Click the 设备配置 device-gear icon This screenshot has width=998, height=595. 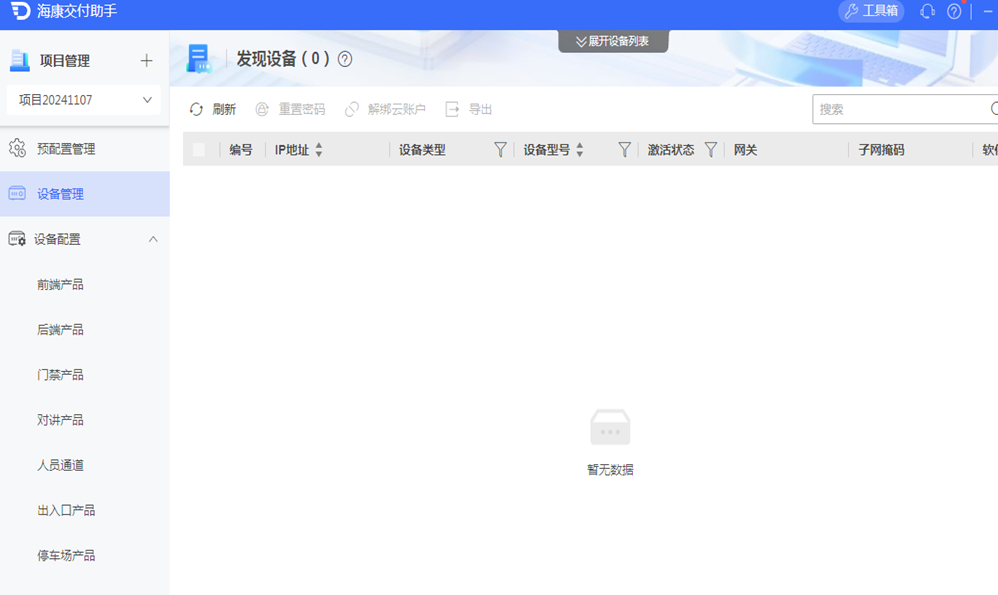[x=17, y=239]
